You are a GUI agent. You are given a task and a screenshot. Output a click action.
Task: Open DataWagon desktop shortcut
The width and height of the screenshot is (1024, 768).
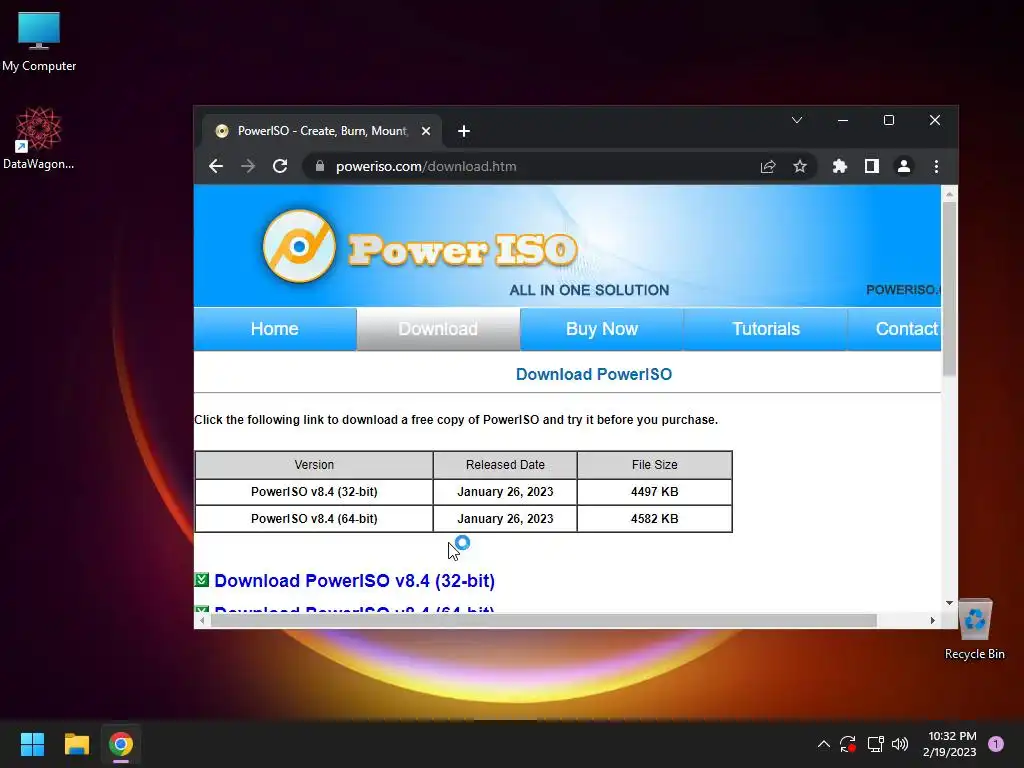coord(39,138)
